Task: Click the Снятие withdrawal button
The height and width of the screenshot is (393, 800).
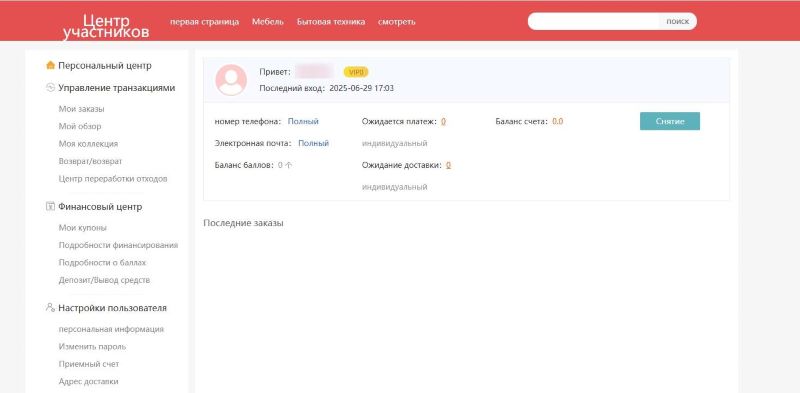Action: point(670,121)
